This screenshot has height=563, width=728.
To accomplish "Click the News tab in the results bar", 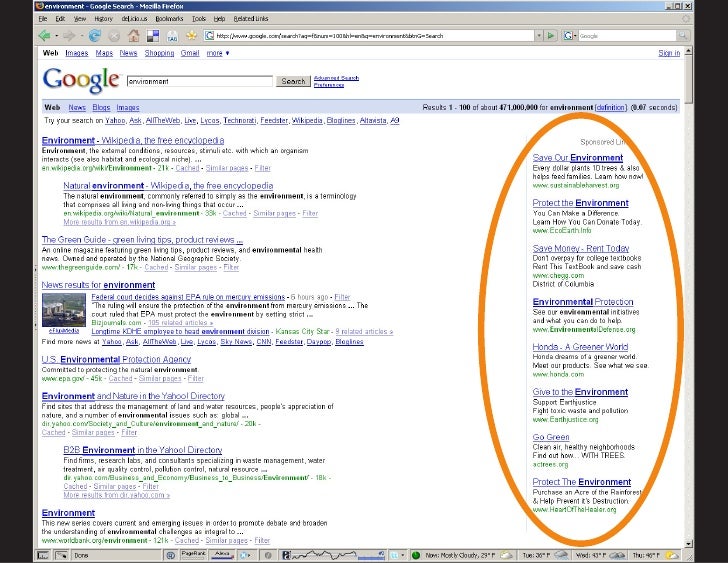I will click(77, 107).
